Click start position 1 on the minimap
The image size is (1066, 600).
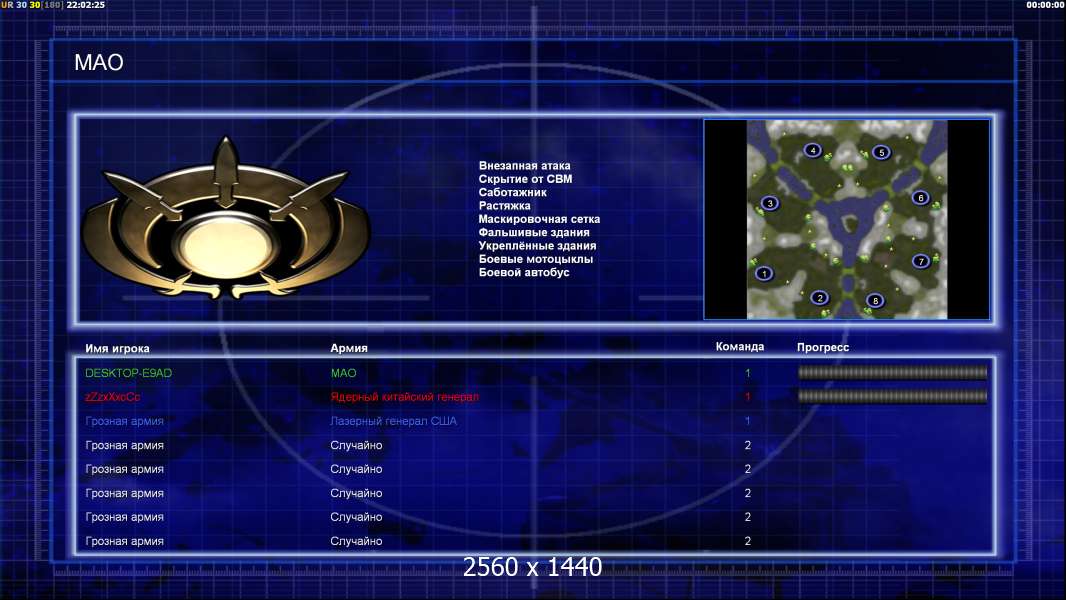tap(763, 273)
